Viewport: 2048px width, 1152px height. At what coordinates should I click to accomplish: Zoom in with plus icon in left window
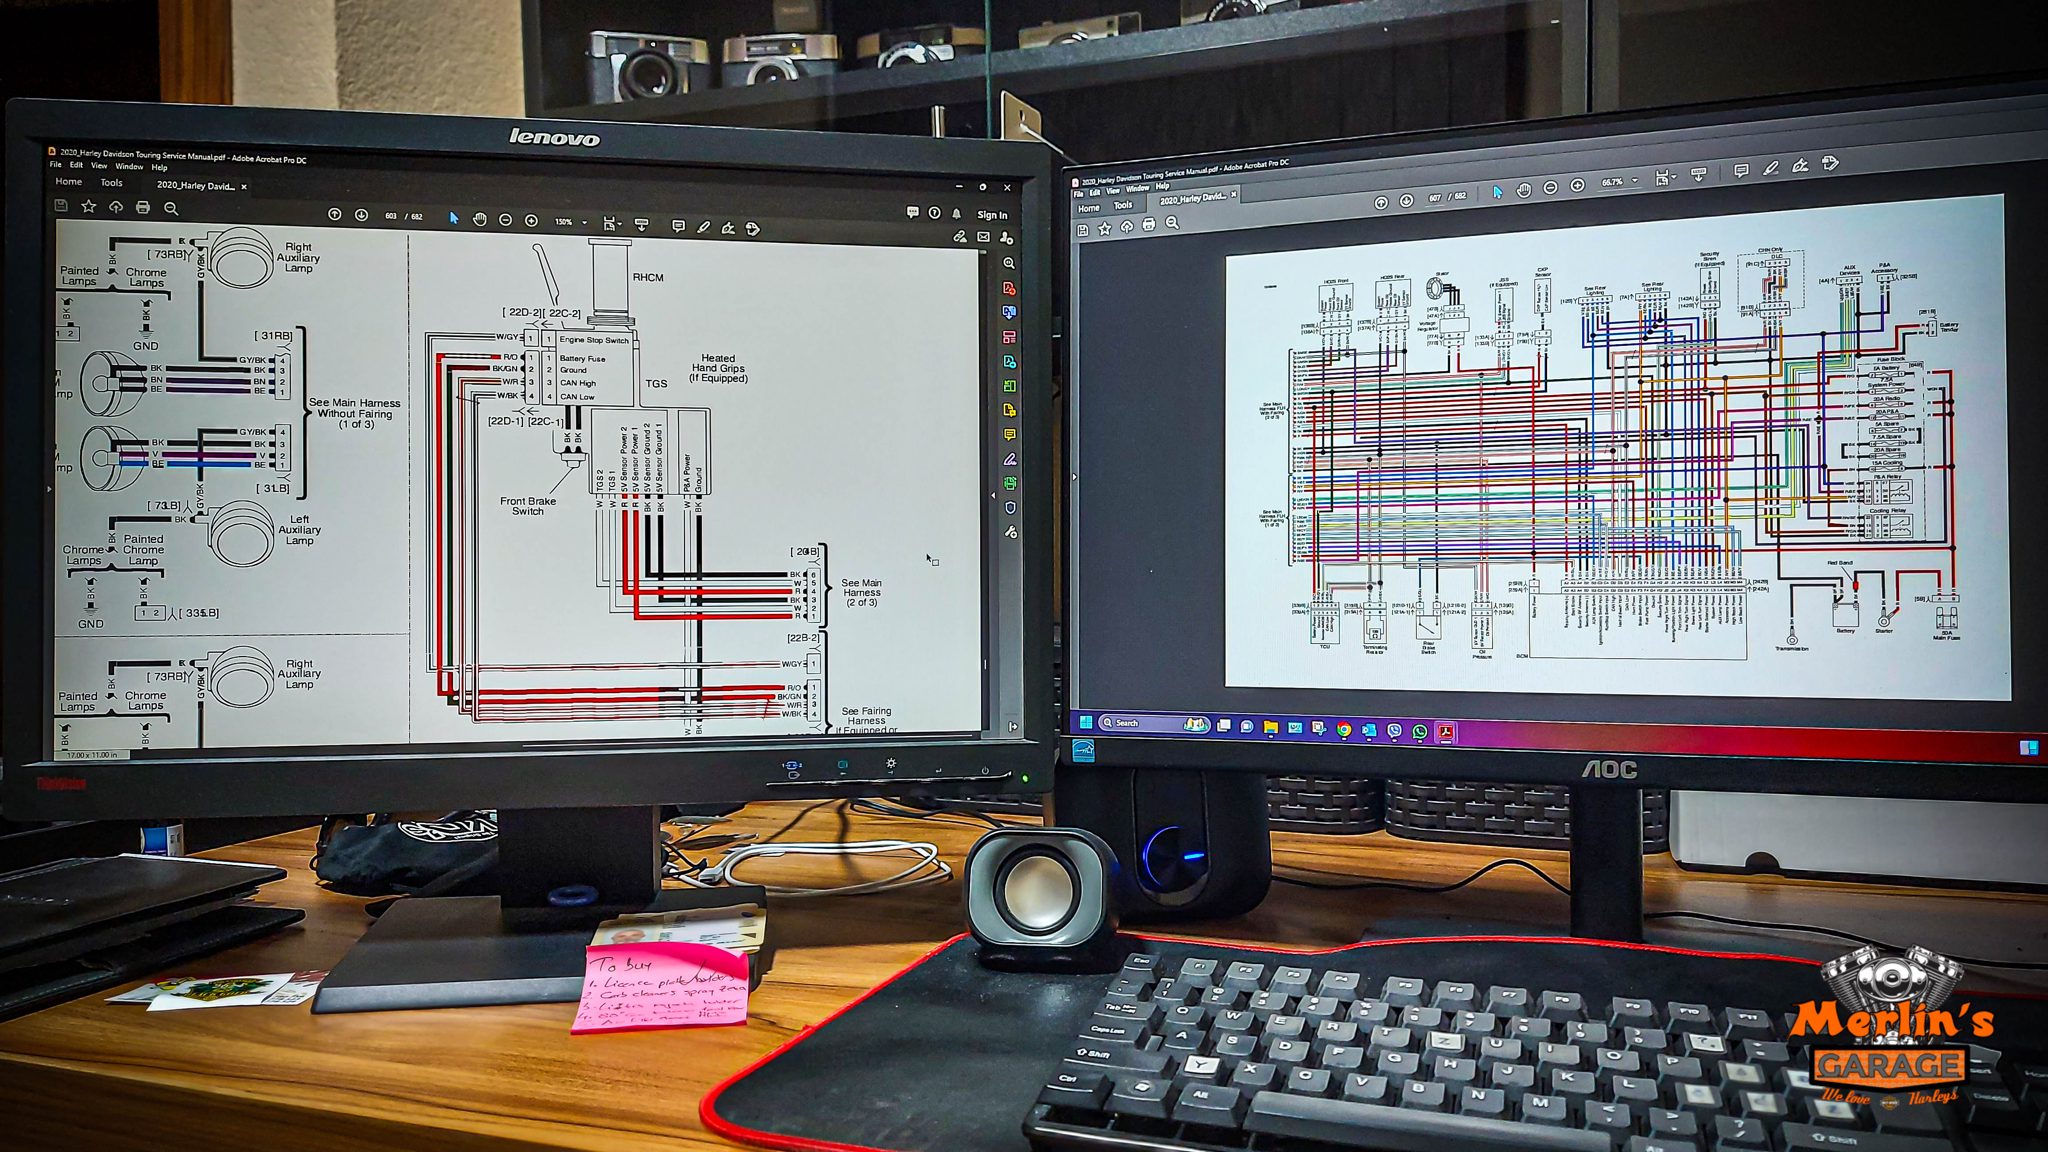click(531, 220)
